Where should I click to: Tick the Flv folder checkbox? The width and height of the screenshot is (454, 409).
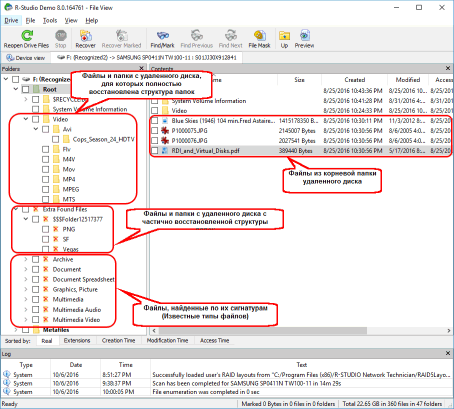(x=46, y=149)
